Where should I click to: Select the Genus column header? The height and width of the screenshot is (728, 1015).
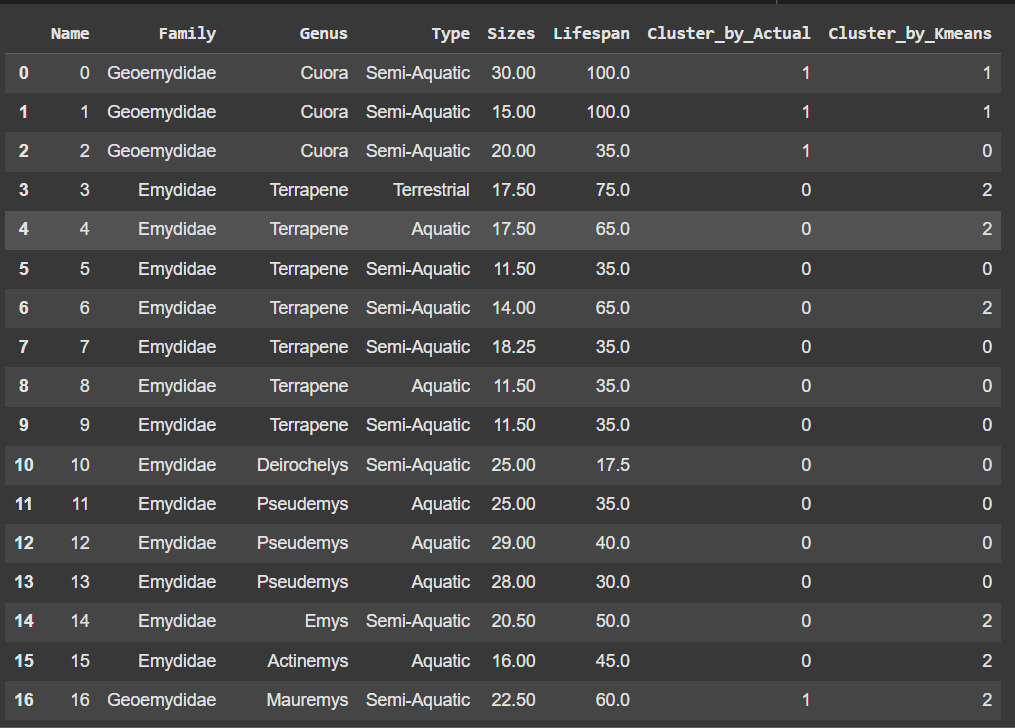[323, 34]
